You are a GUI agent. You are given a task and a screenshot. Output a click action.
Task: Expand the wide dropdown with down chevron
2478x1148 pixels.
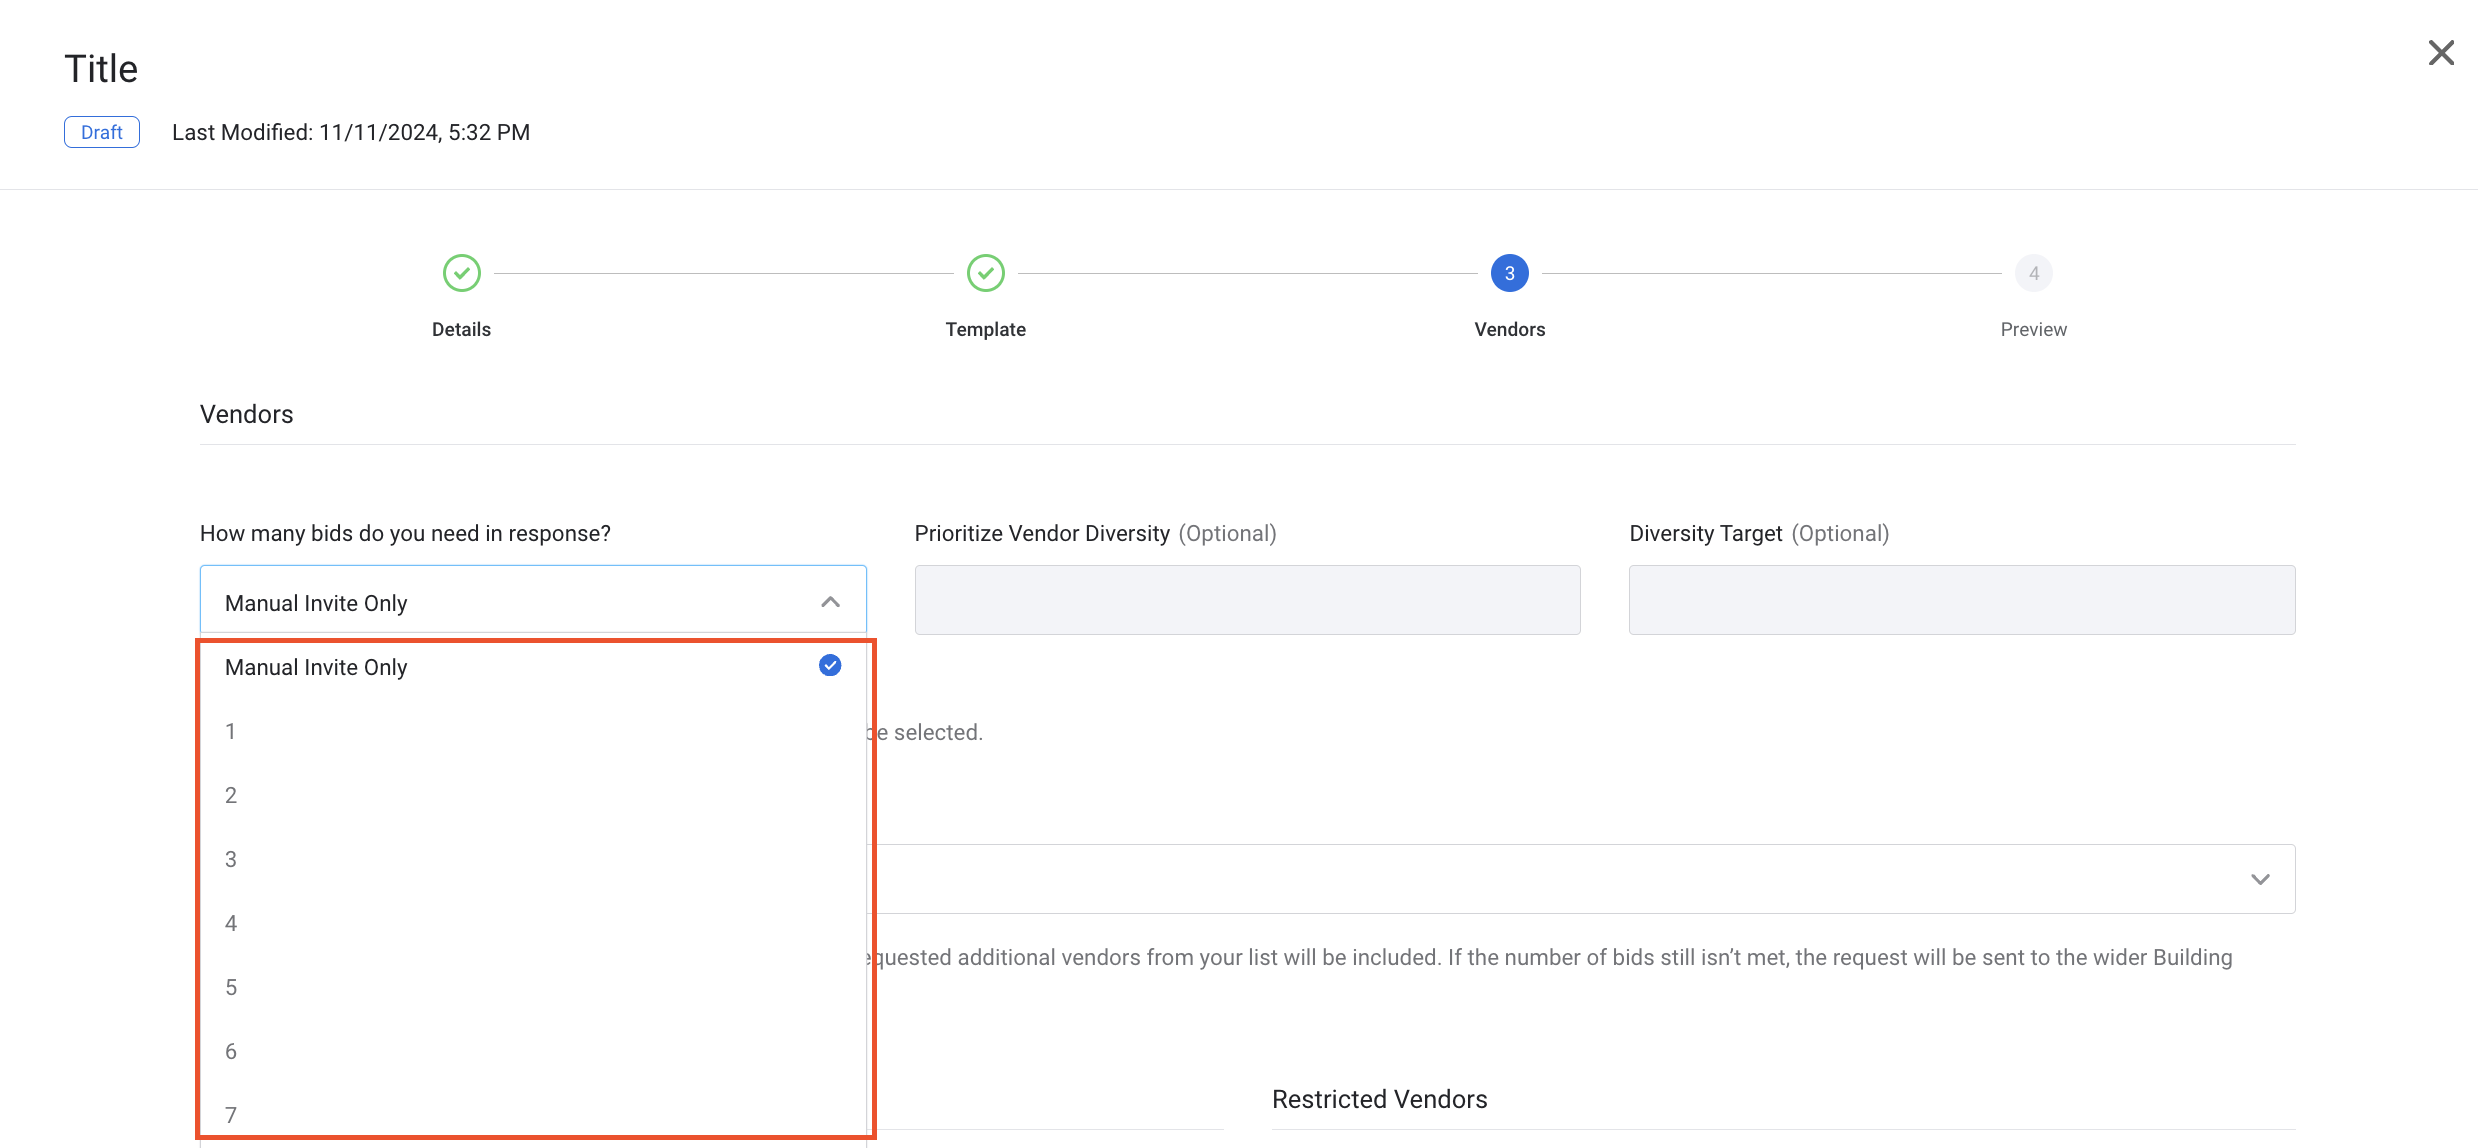(x=2260, y=879)
